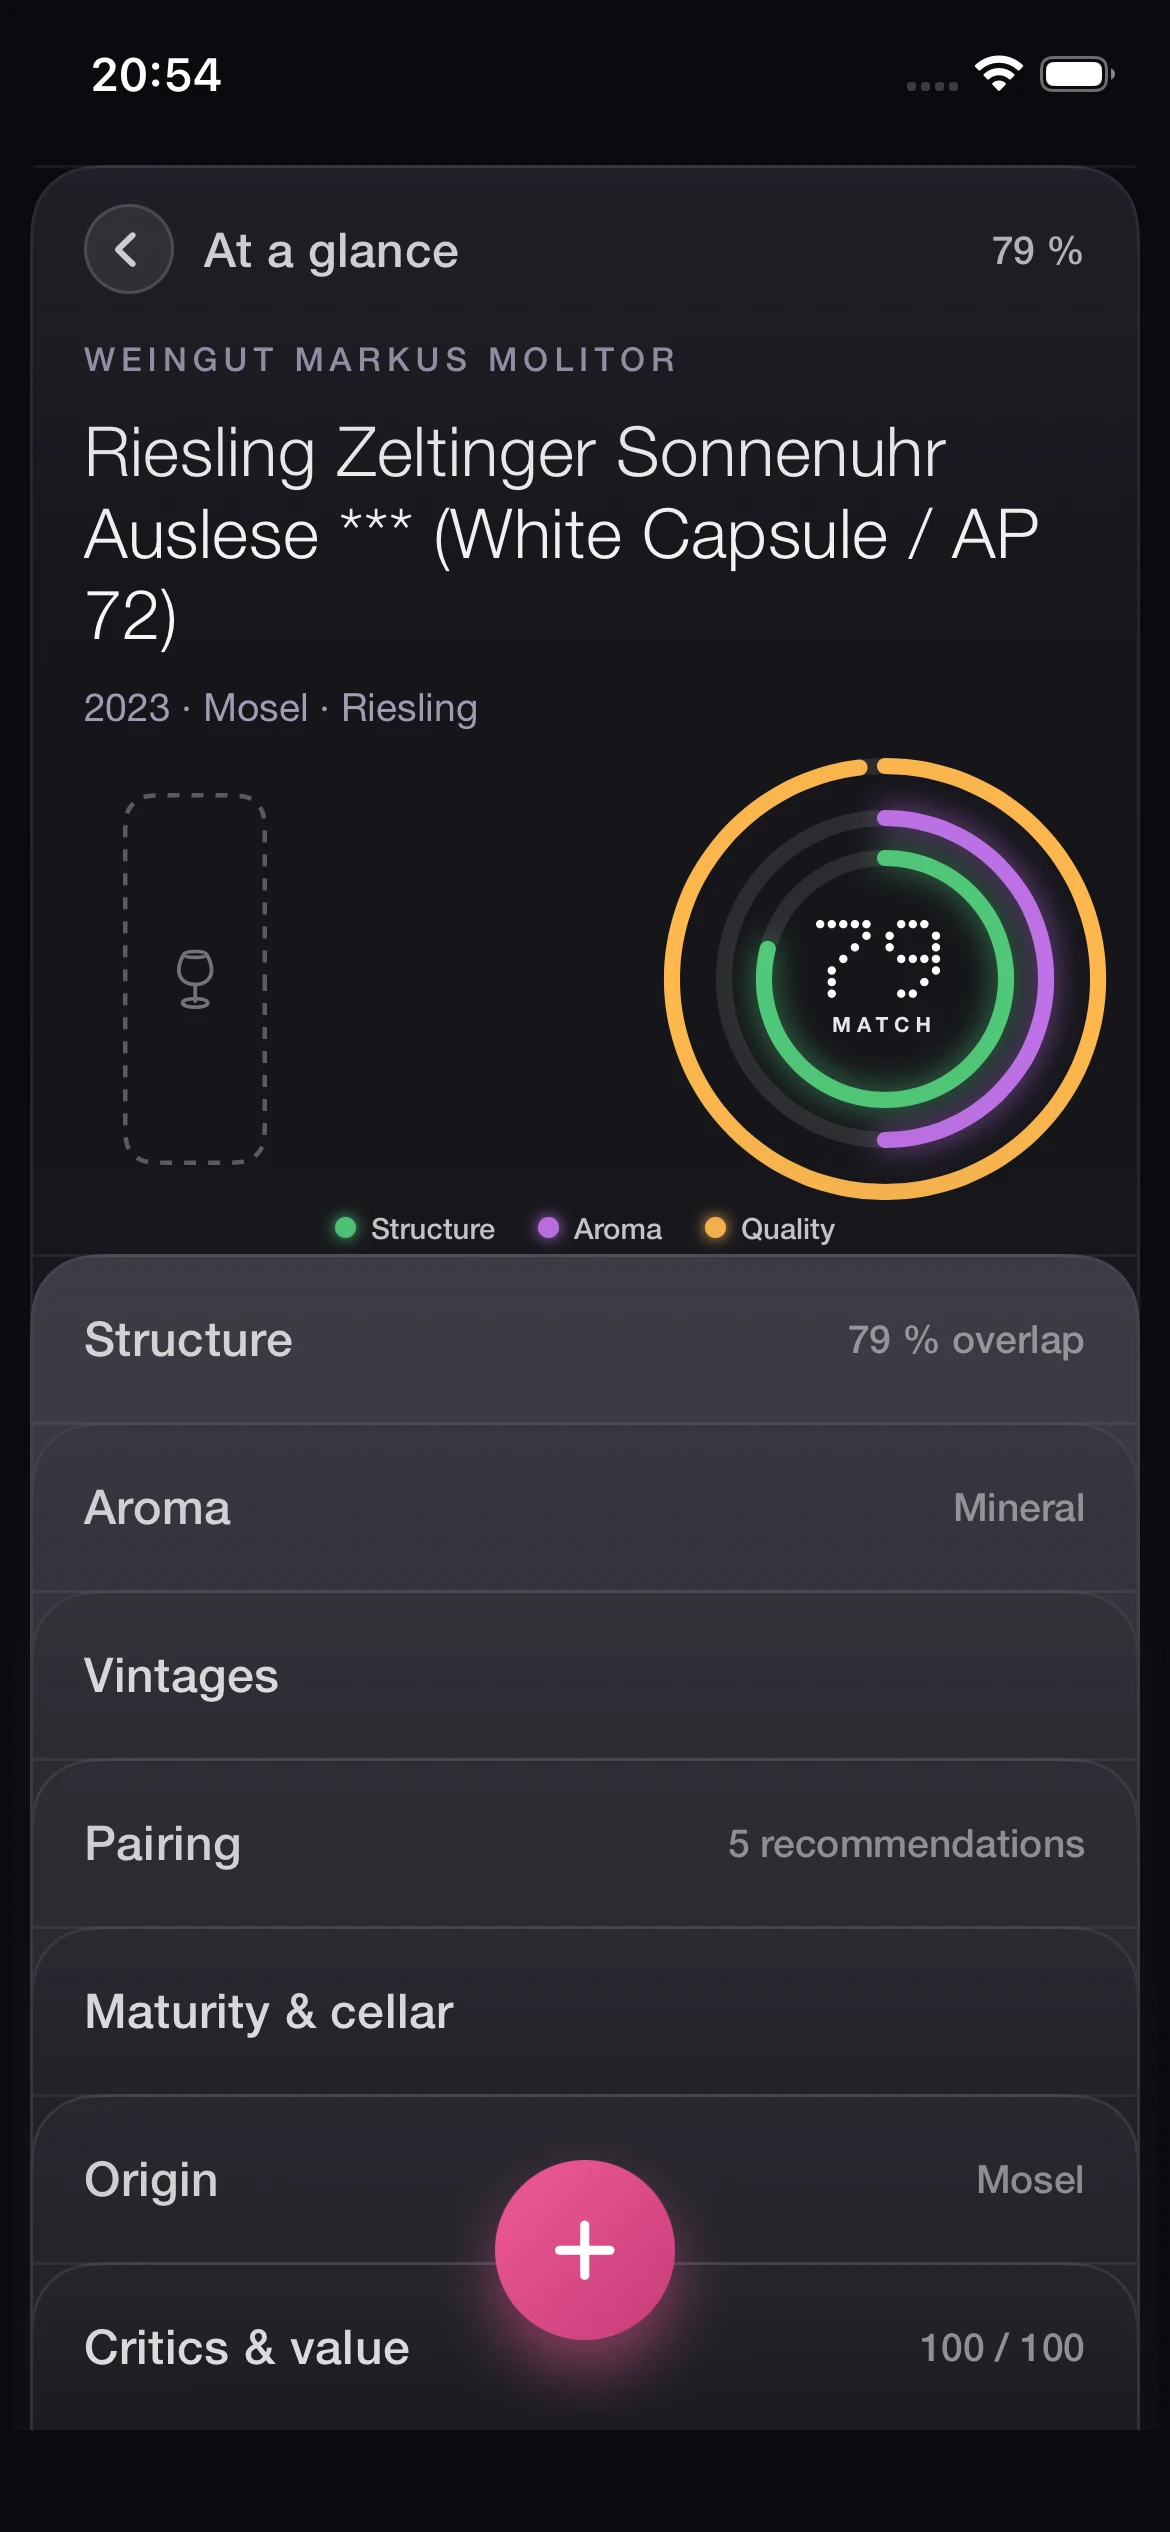The height and width of the screenshot is (2532, 1170).
Task: Expand the Structure section
Action: coord(585,1340)
